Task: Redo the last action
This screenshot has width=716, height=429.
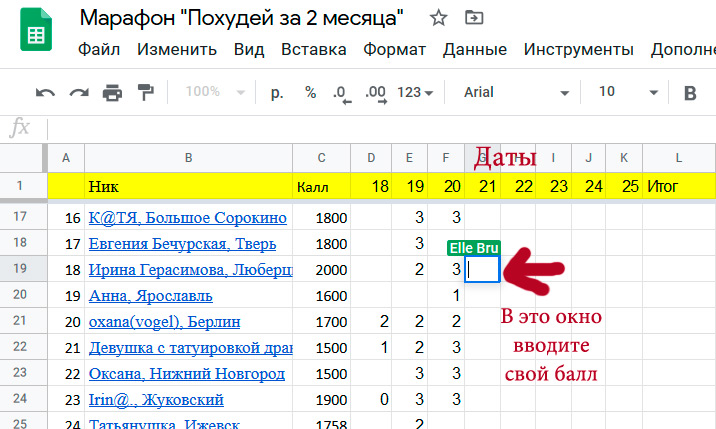Action: click(x=78, y=93)
